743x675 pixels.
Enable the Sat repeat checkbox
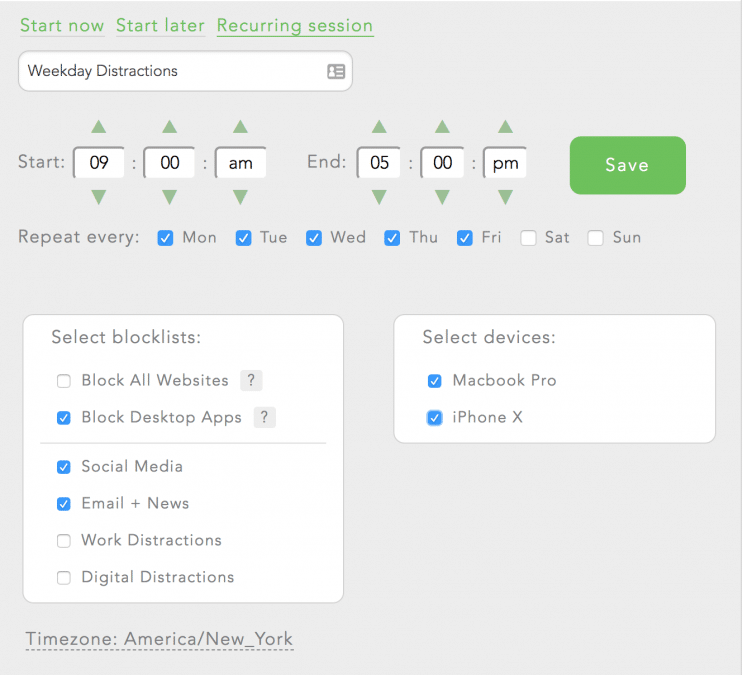(528, 238)
